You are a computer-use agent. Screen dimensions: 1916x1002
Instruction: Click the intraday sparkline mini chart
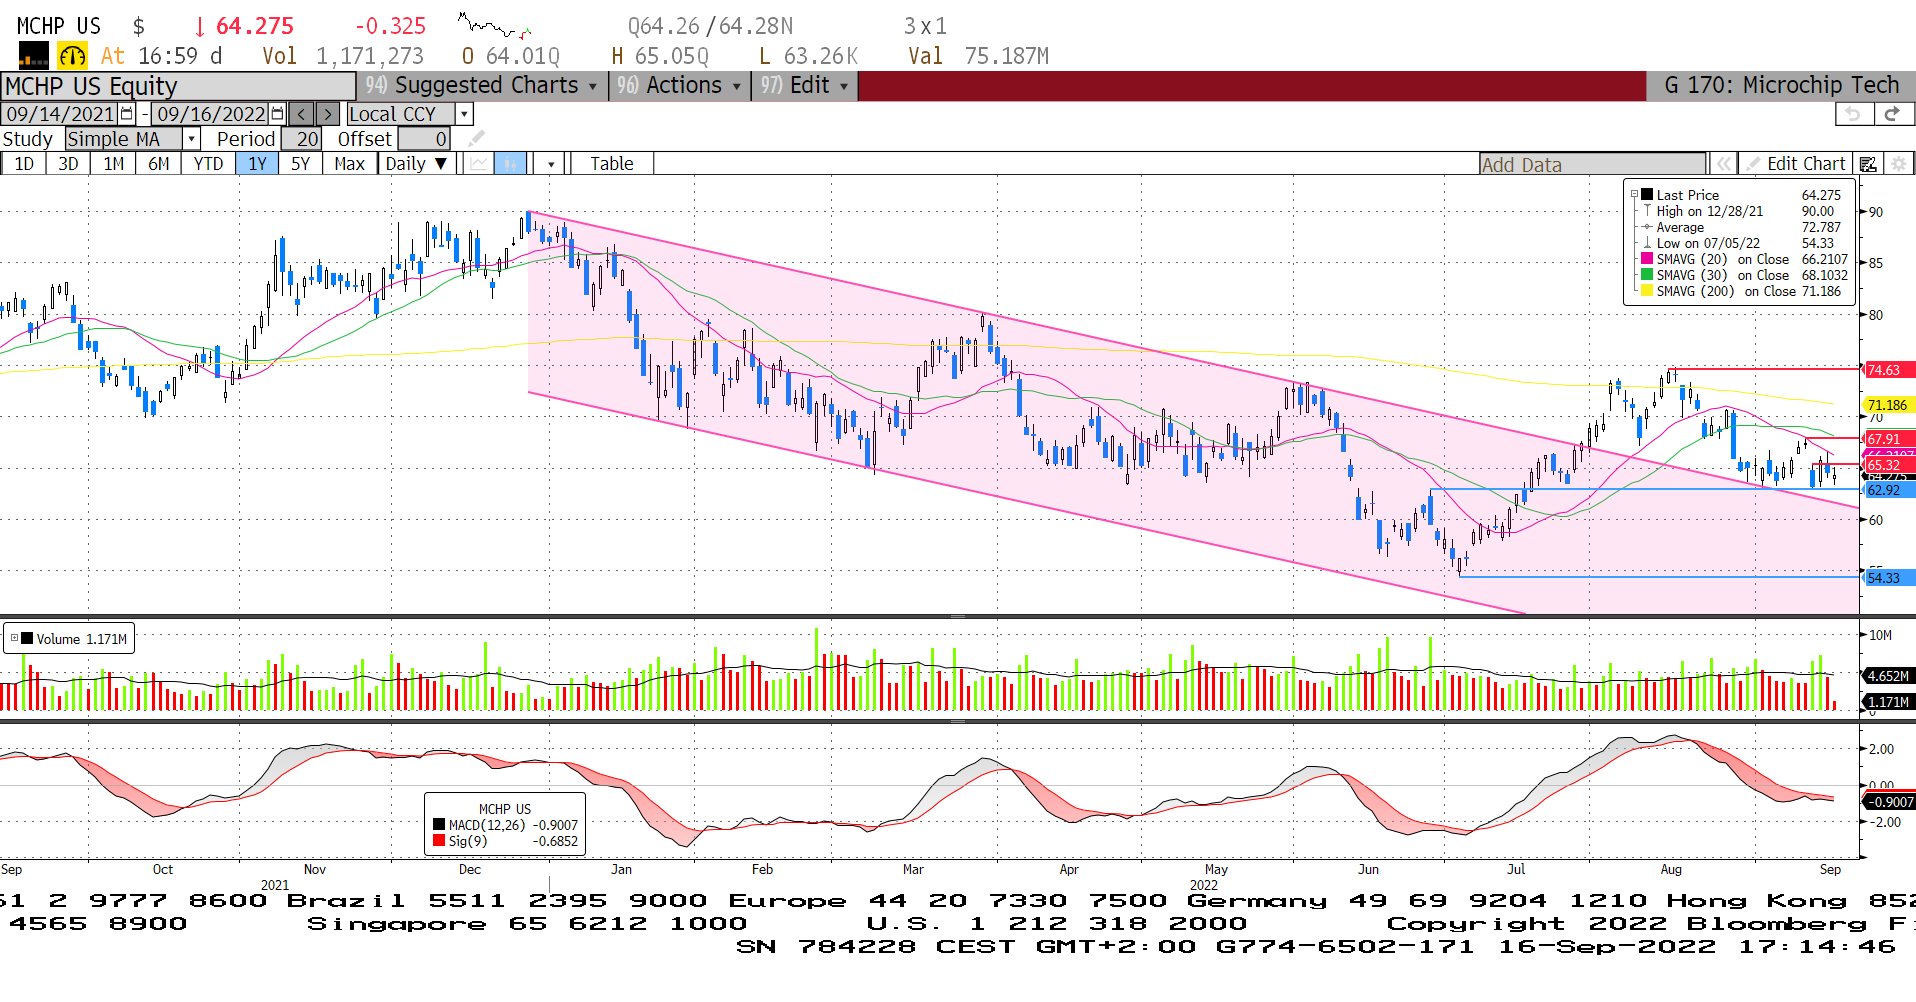pyautogui.click(x=495, y=25)
